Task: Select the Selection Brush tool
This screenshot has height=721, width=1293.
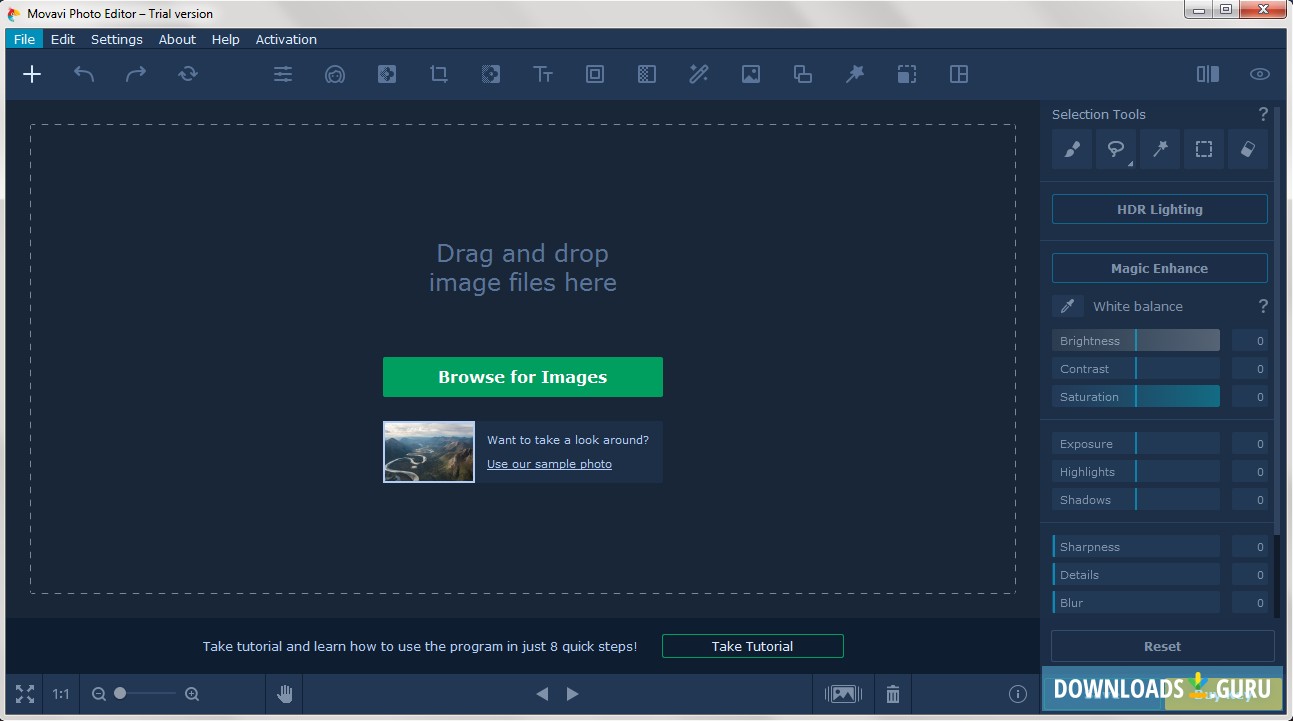Action: pyautogui.click(x=1072, y=149)
